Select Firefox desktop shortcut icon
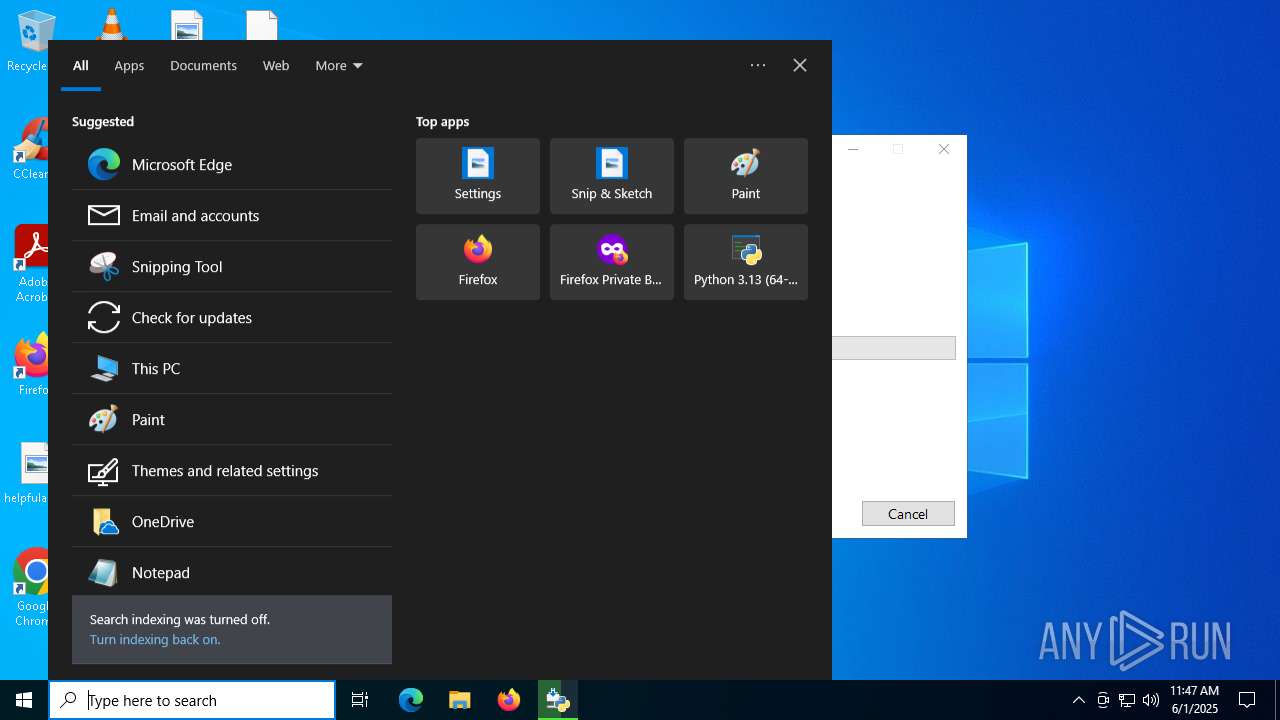Viewport: 1280px width, 720px height. pyautogui.click(x=32, y=366)
